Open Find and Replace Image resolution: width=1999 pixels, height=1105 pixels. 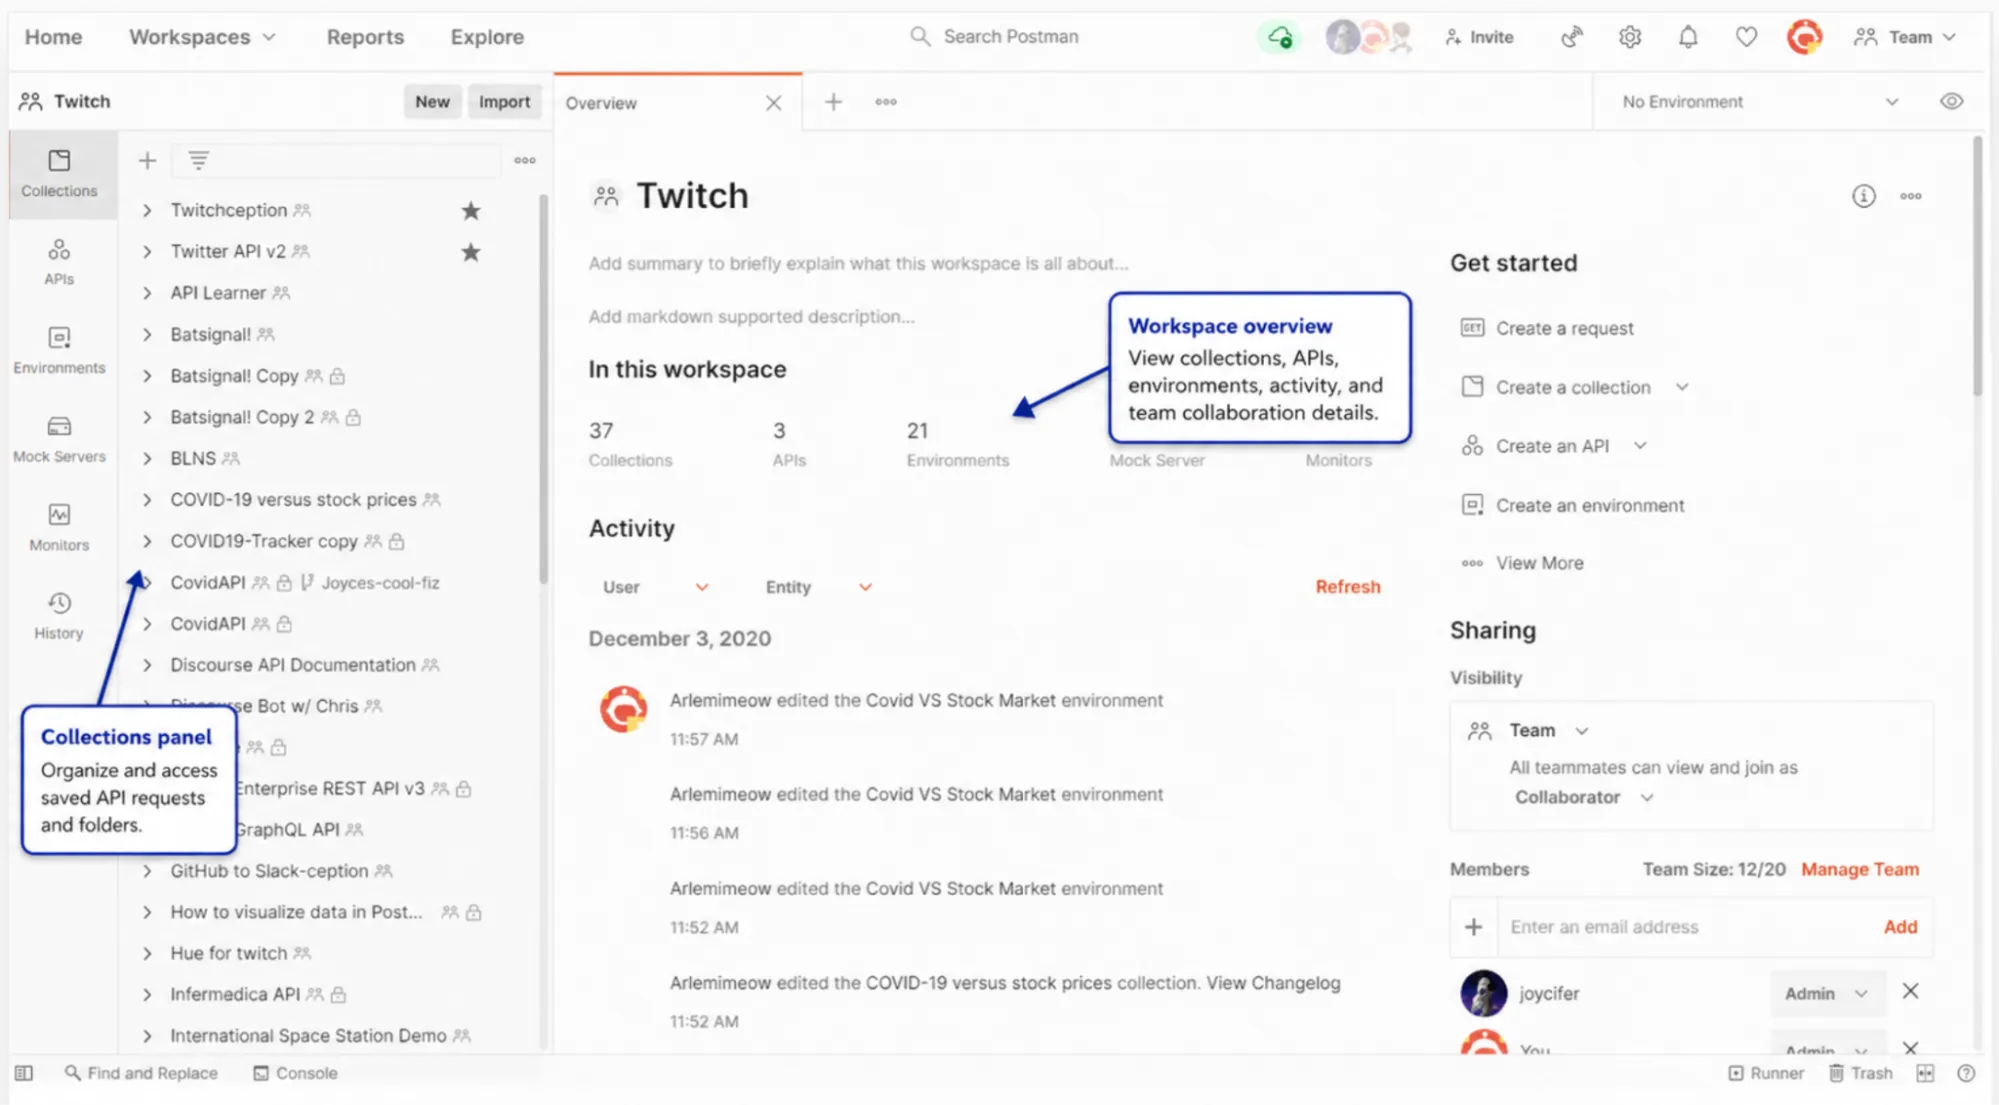click(141, 1073)
